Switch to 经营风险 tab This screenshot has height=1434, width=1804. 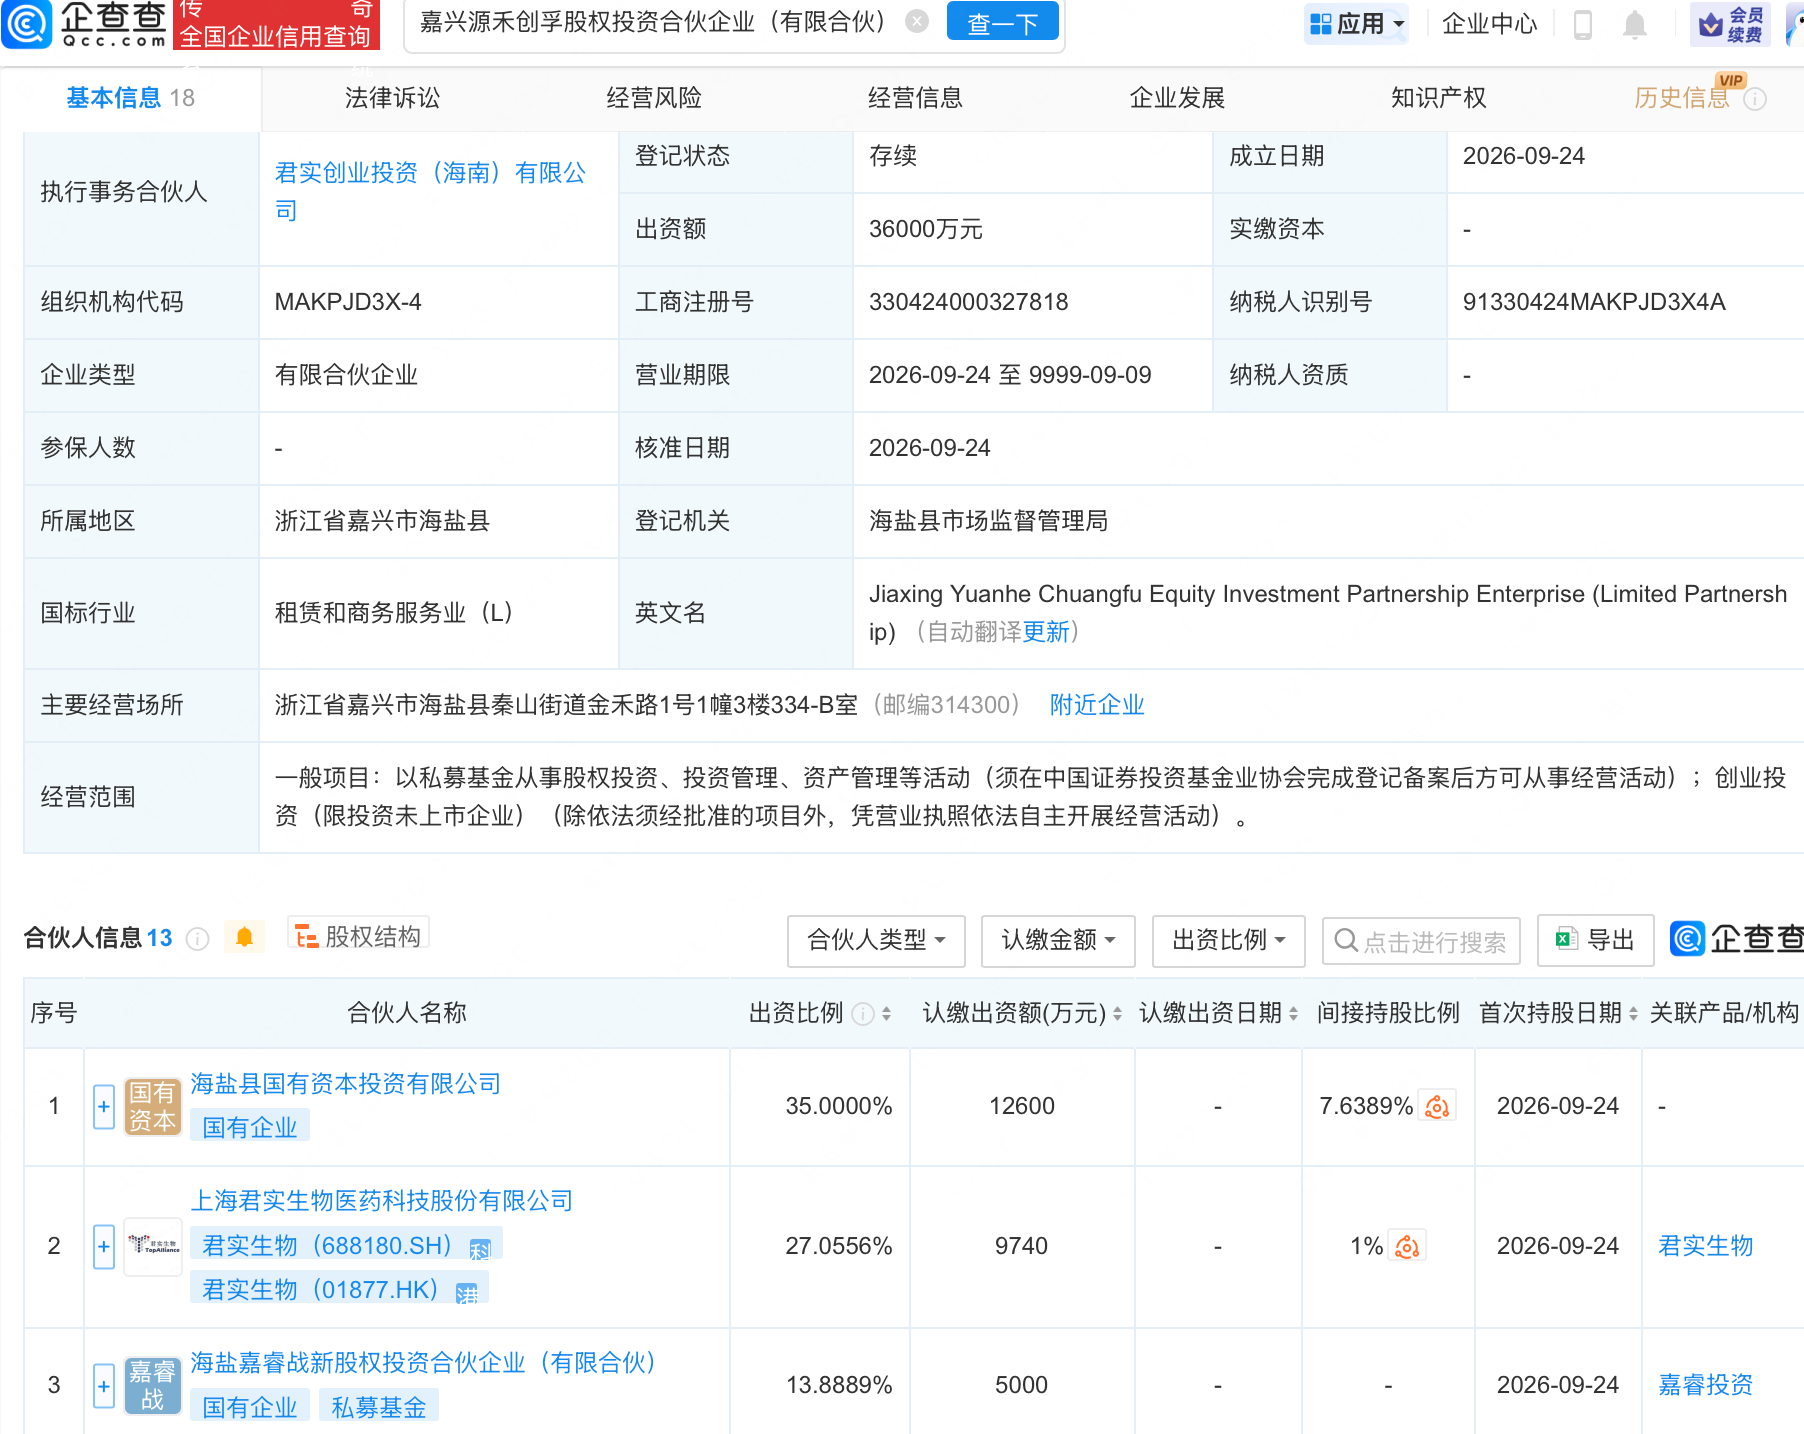[x=654, y=98]
